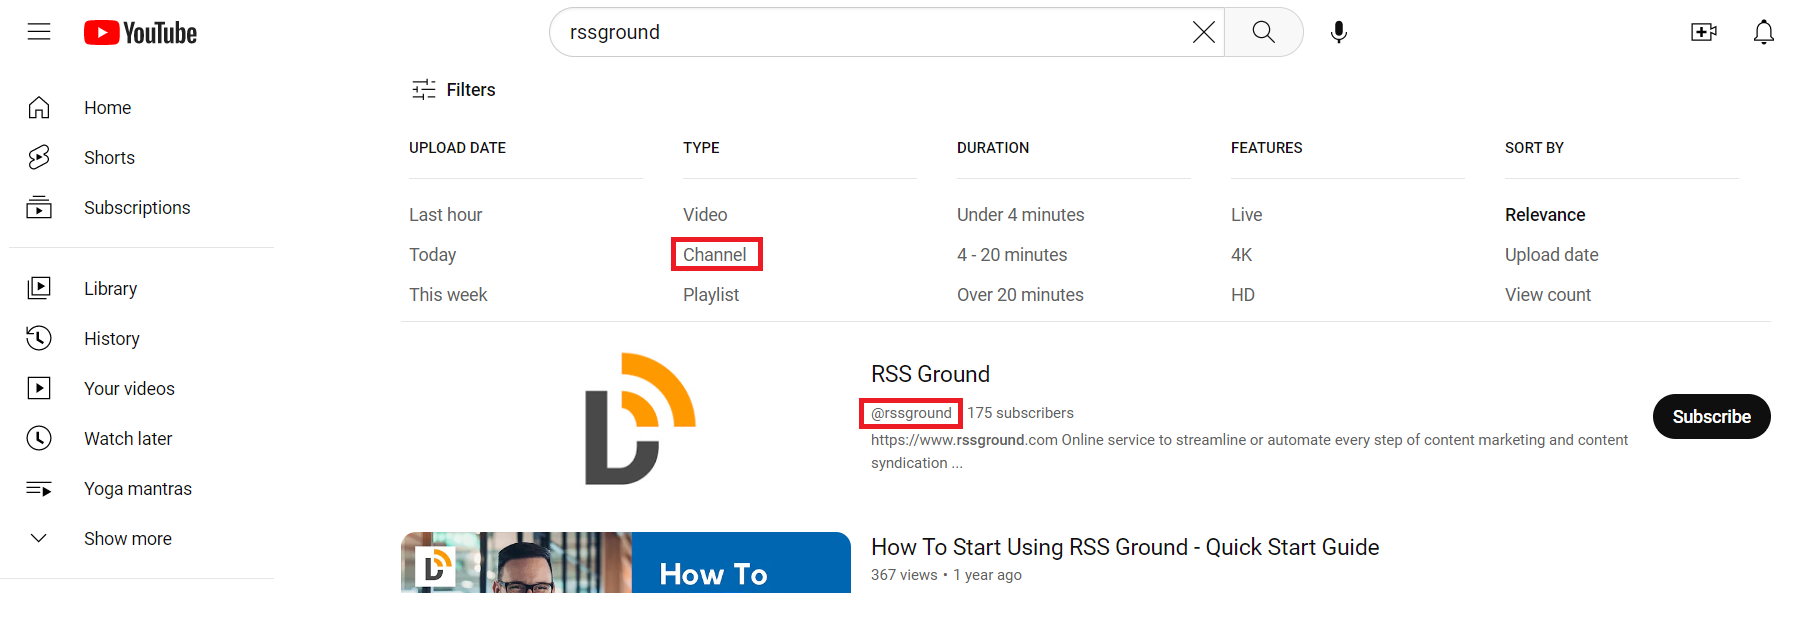Viewport: 1801px width, 631px height.
Task: Subscribe to RSS Ground channel
Action: [x=1711, y=416]
